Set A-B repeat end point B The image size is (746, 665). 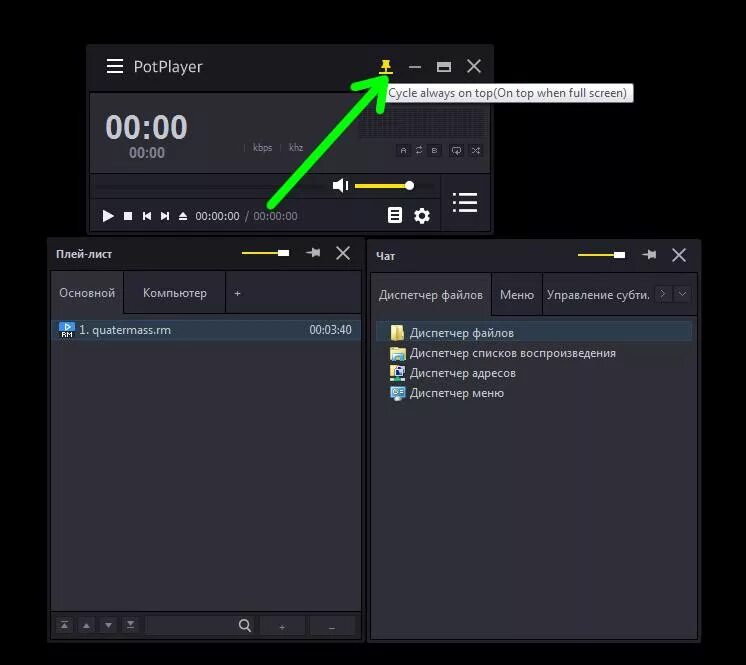pos(434,151)
